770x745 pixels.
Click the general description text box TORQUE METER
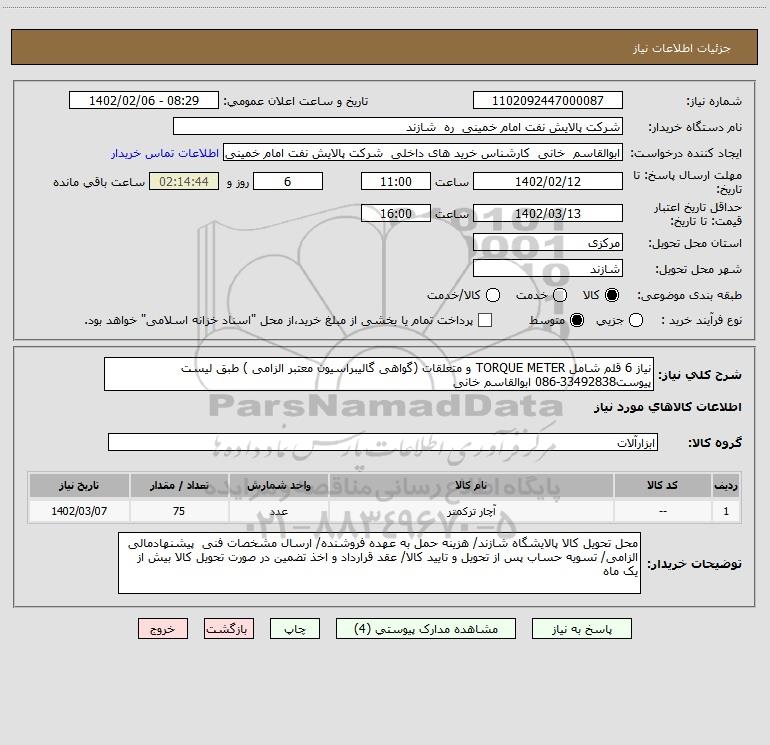pyautogui.click(x=379, y=374)
